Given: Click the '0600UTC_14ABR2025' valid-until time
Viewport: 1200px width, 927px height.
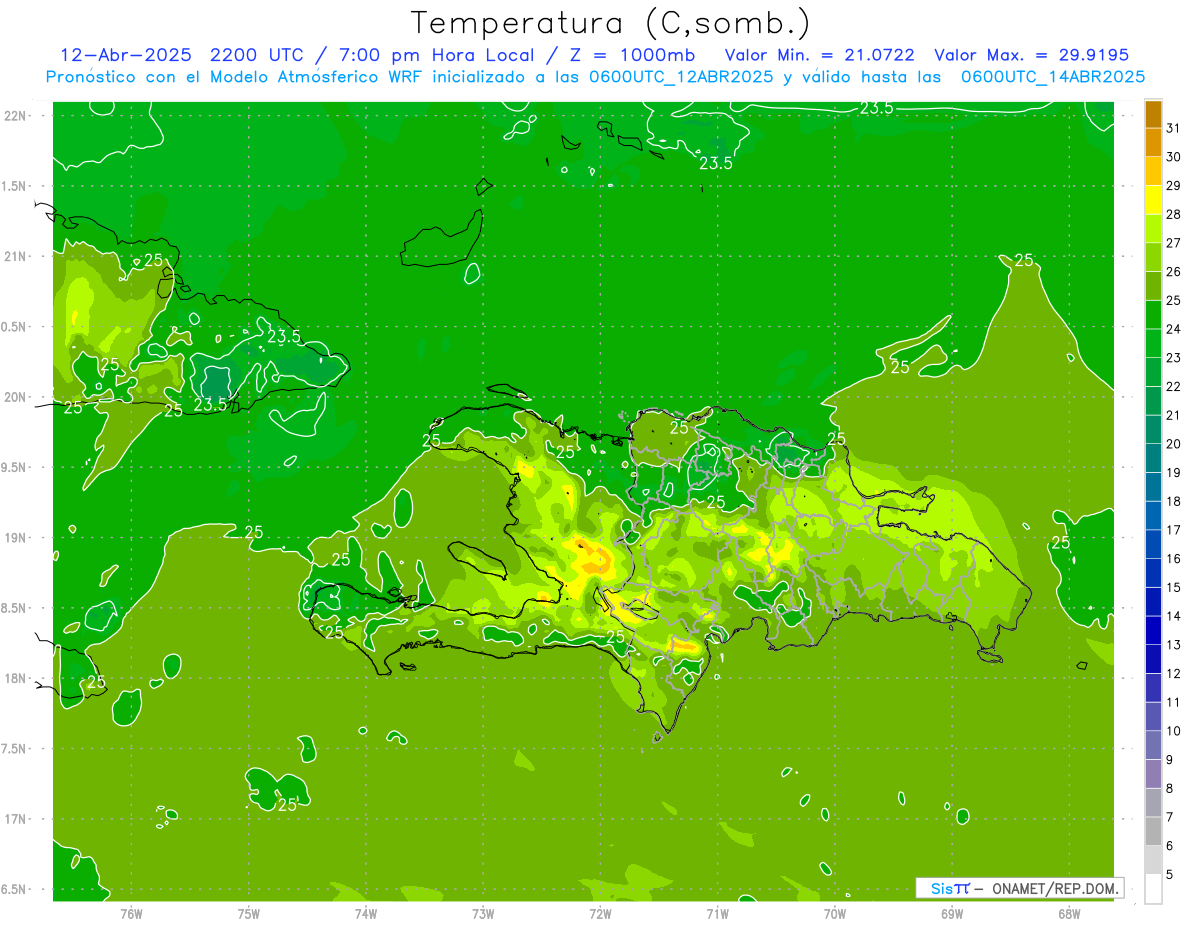Looking at the screenshot, I should pos(1052,76).
